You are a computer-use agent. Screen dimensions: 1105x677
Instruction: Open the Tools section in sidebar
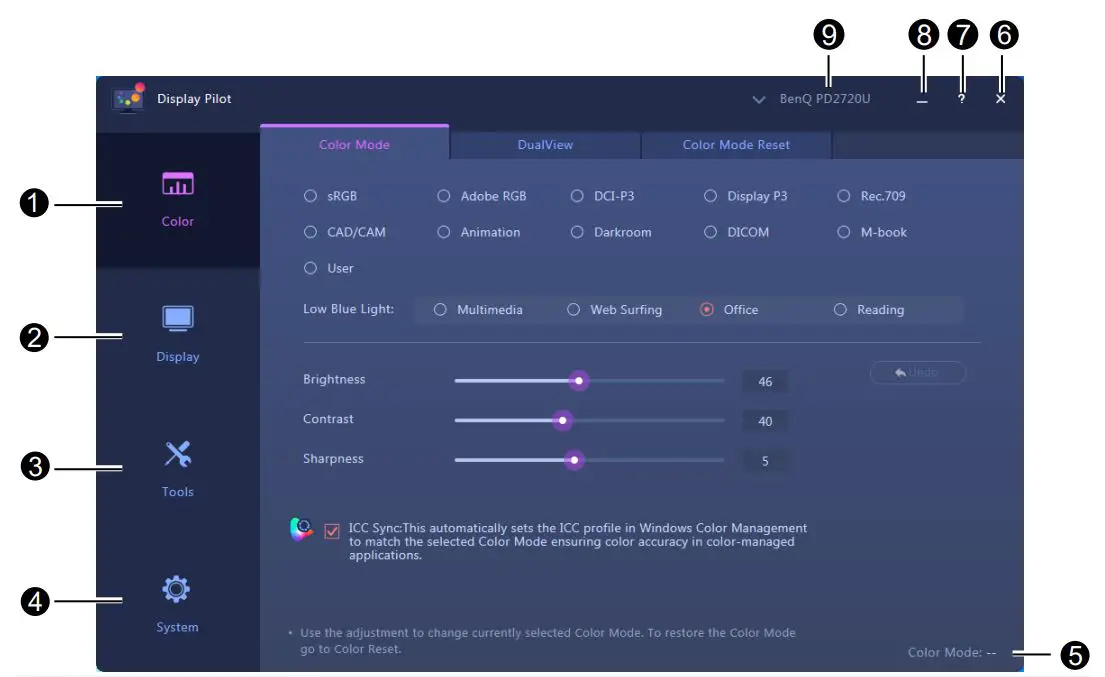[x=178, y=470]
